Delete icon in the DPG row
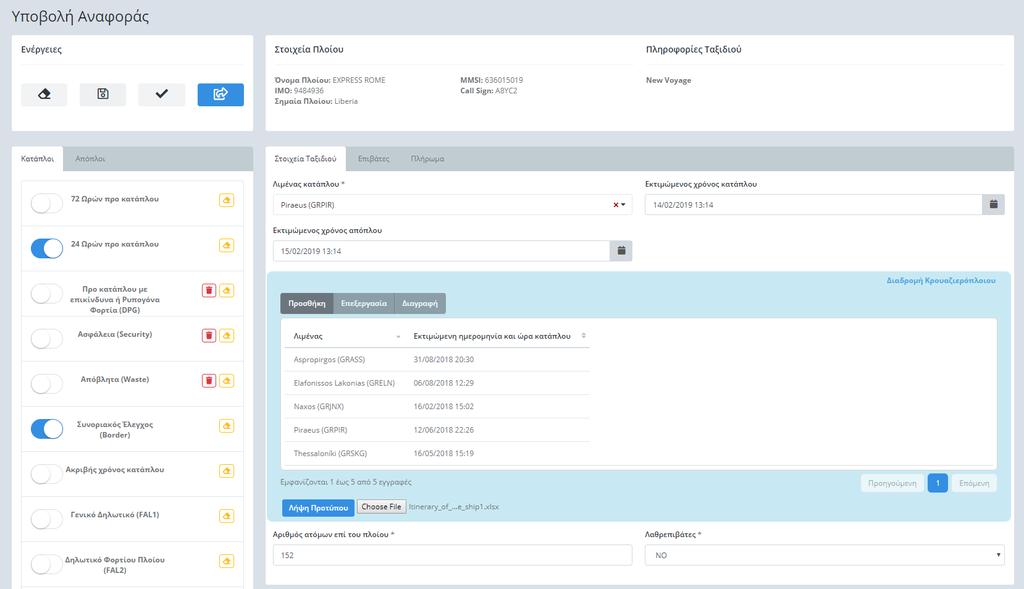Viewport: 1024px width, 589px height. (x=209, y=290)
